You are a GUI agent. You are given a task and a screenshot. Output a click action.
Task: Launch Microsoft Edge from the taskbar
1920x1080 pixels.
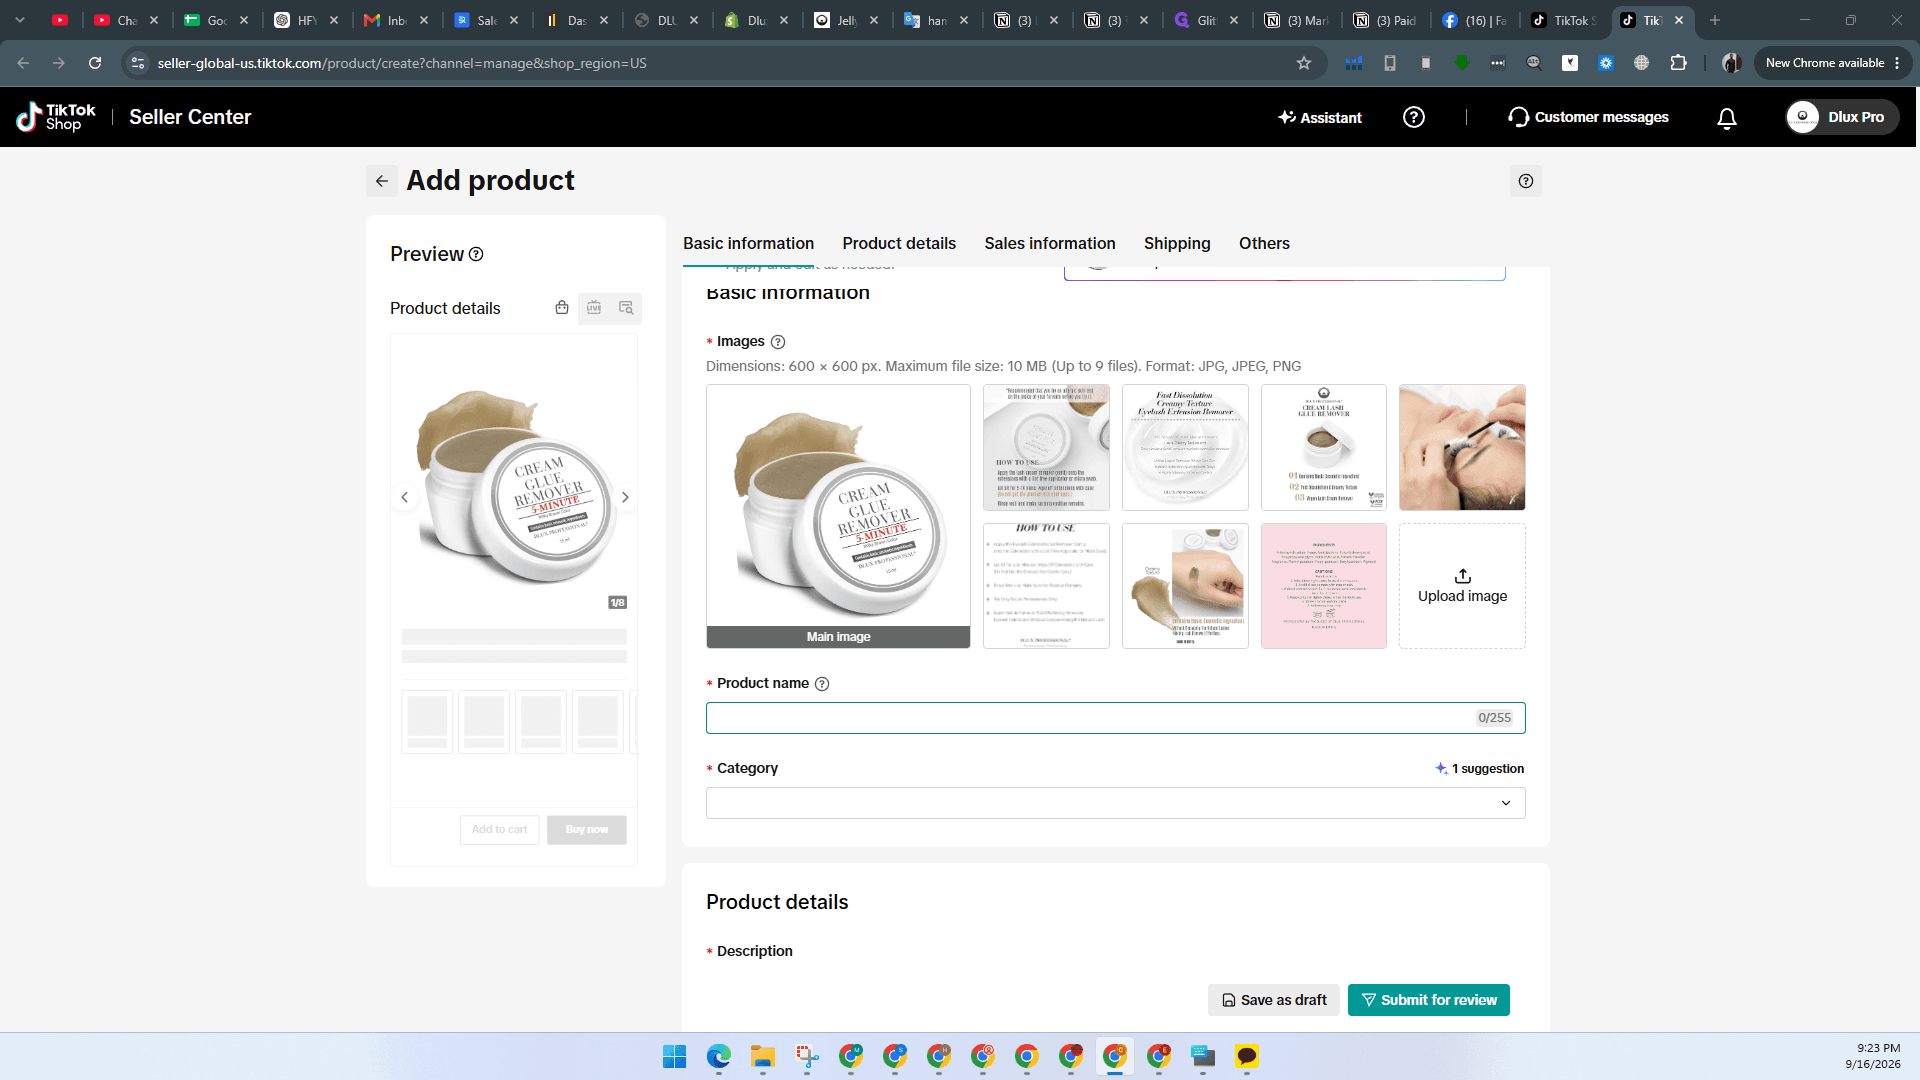coord(719,1056)
